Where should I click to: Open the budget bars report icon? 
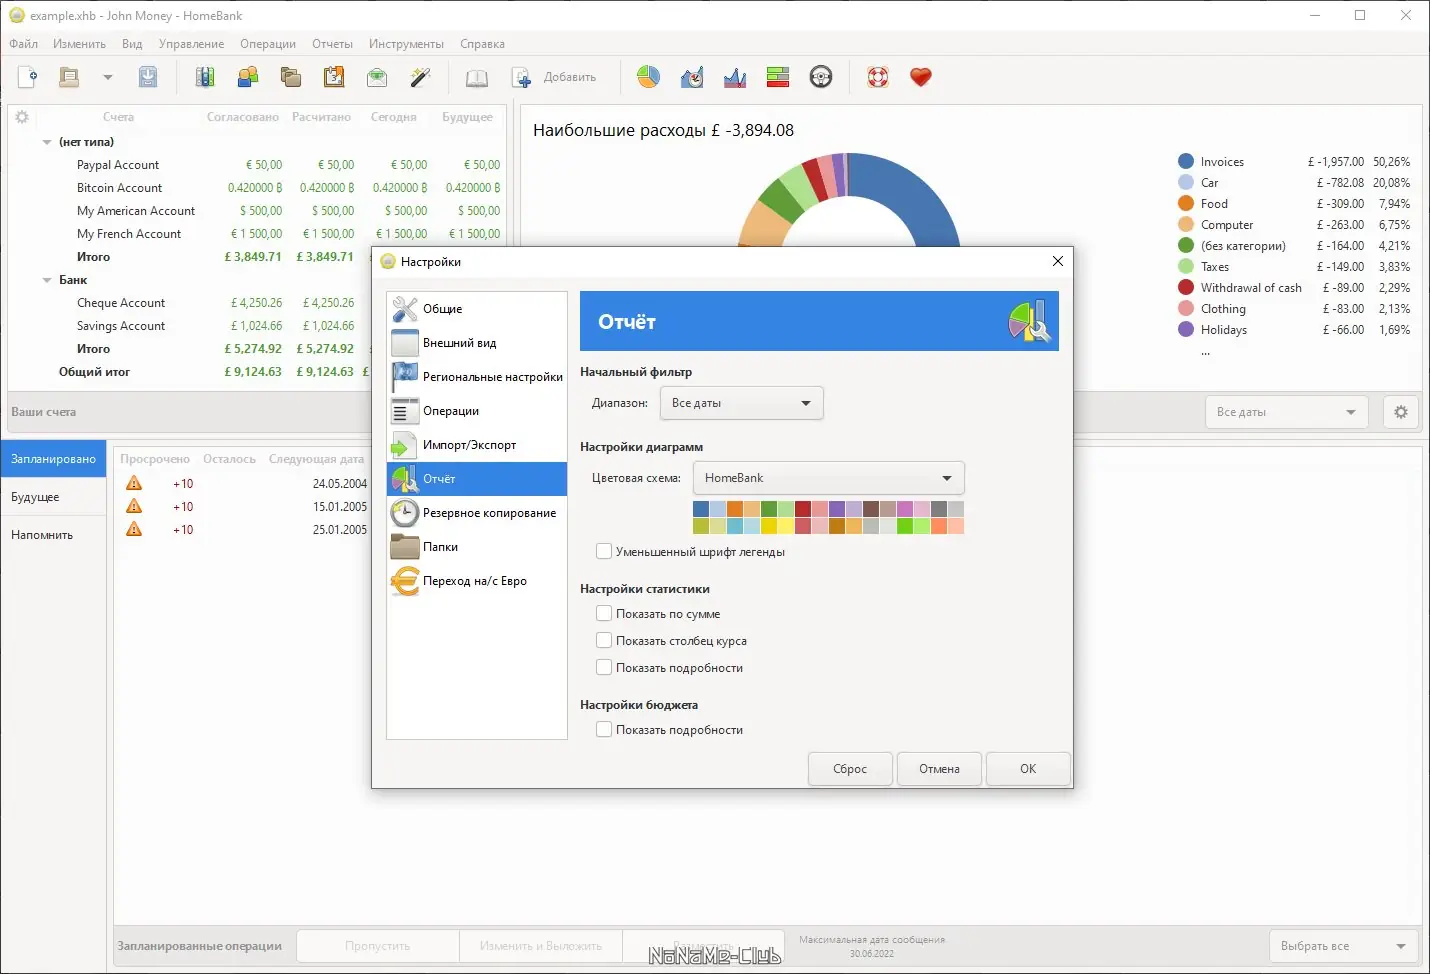coord(778,77)
